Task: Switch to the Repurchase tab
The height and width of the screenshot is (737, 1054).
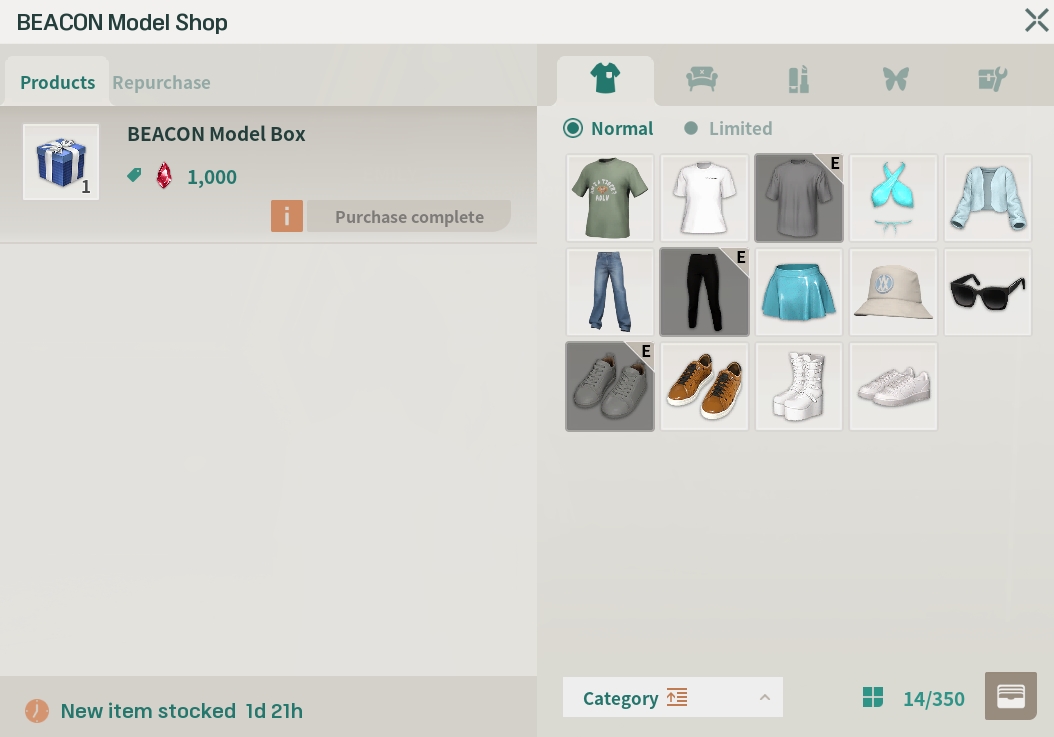Action: pyautogui.click(x=161, y=82)
